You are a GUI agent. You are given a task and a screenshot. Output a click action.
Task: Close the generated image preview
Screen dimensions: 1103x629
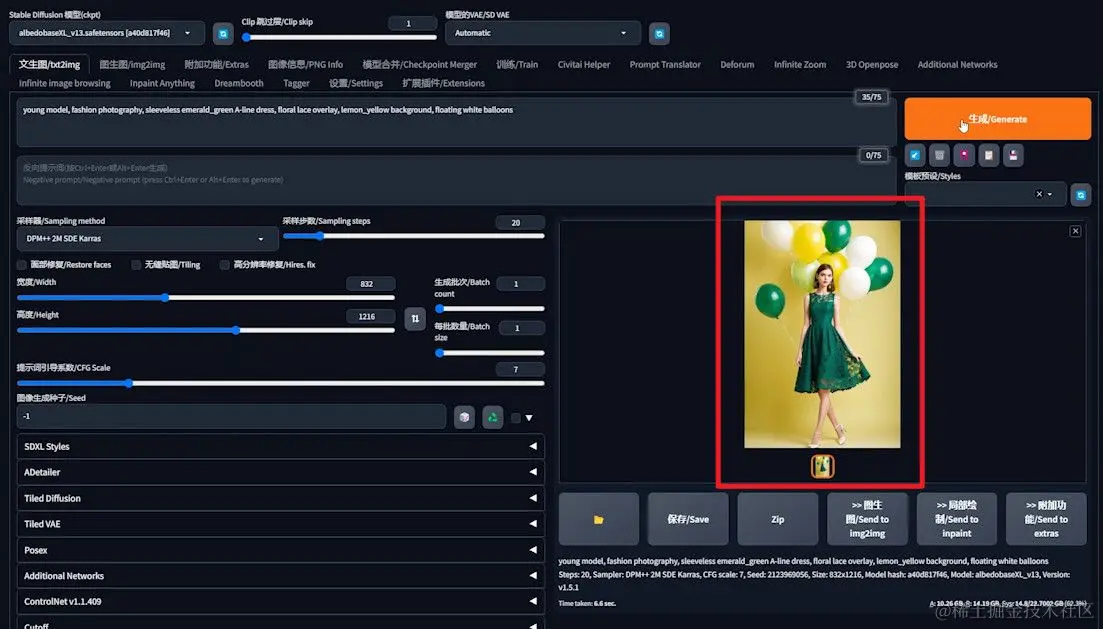(1075, 231)
